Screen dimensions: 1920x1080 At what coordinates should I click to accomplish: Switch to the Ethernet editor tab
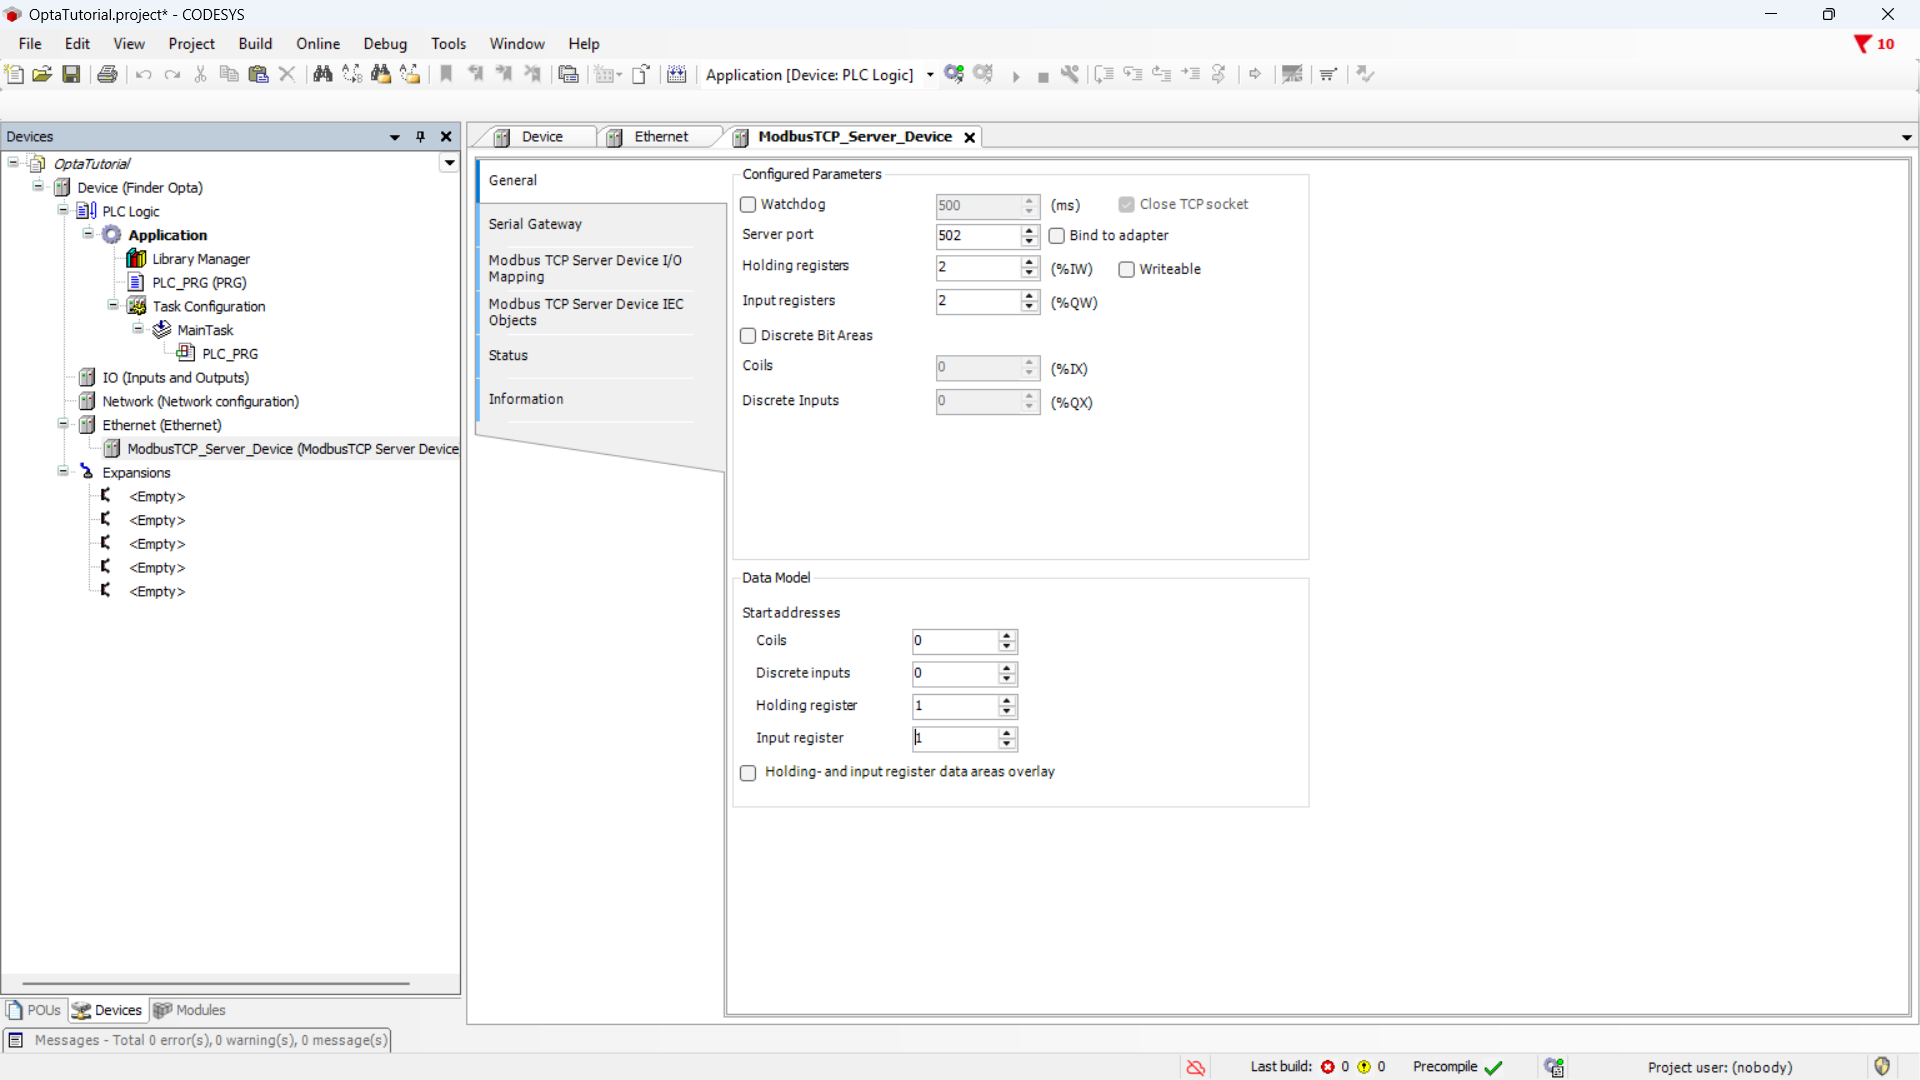pos(660,136)
